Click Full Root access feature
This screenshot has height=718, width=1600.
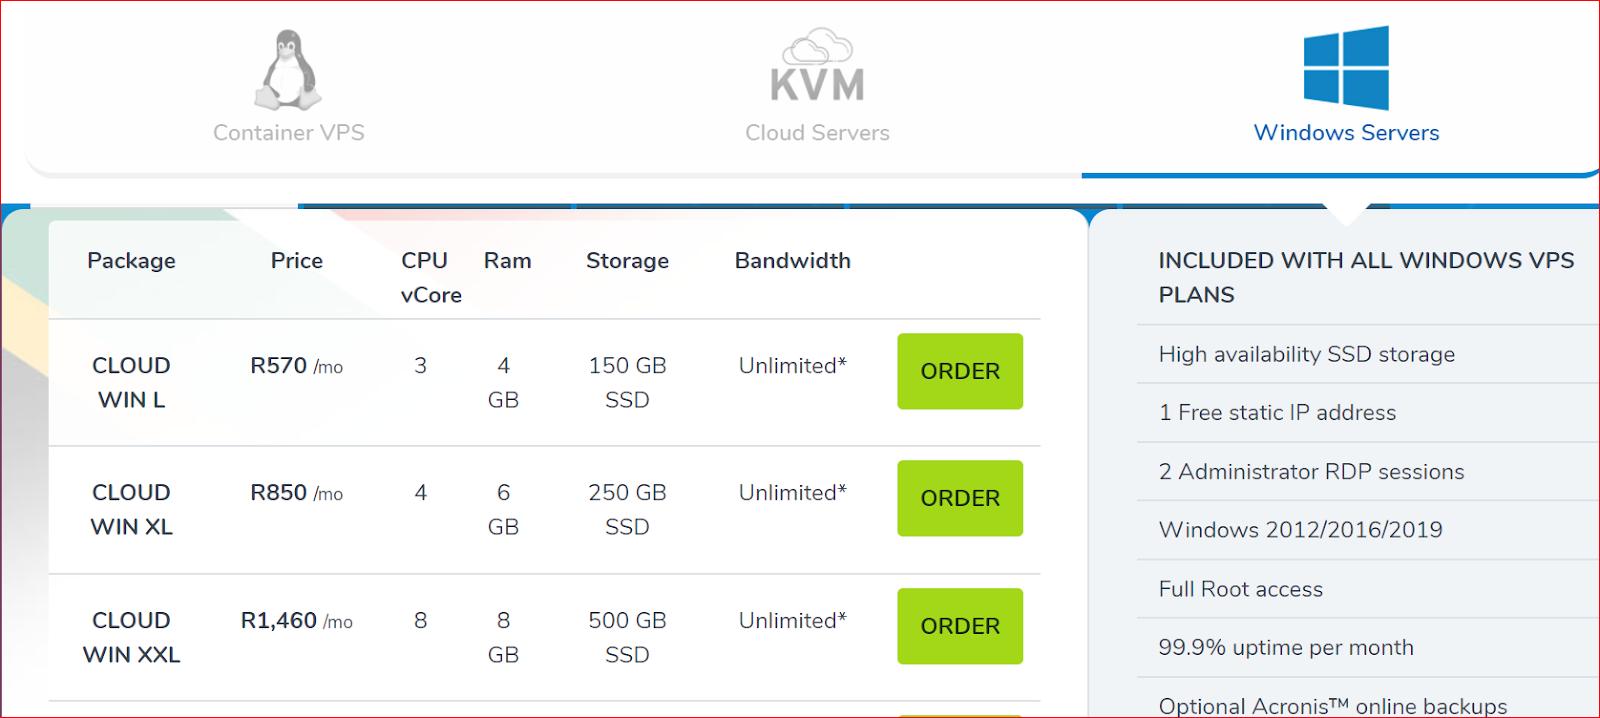pyautogui.click(x=1241, y=589)
